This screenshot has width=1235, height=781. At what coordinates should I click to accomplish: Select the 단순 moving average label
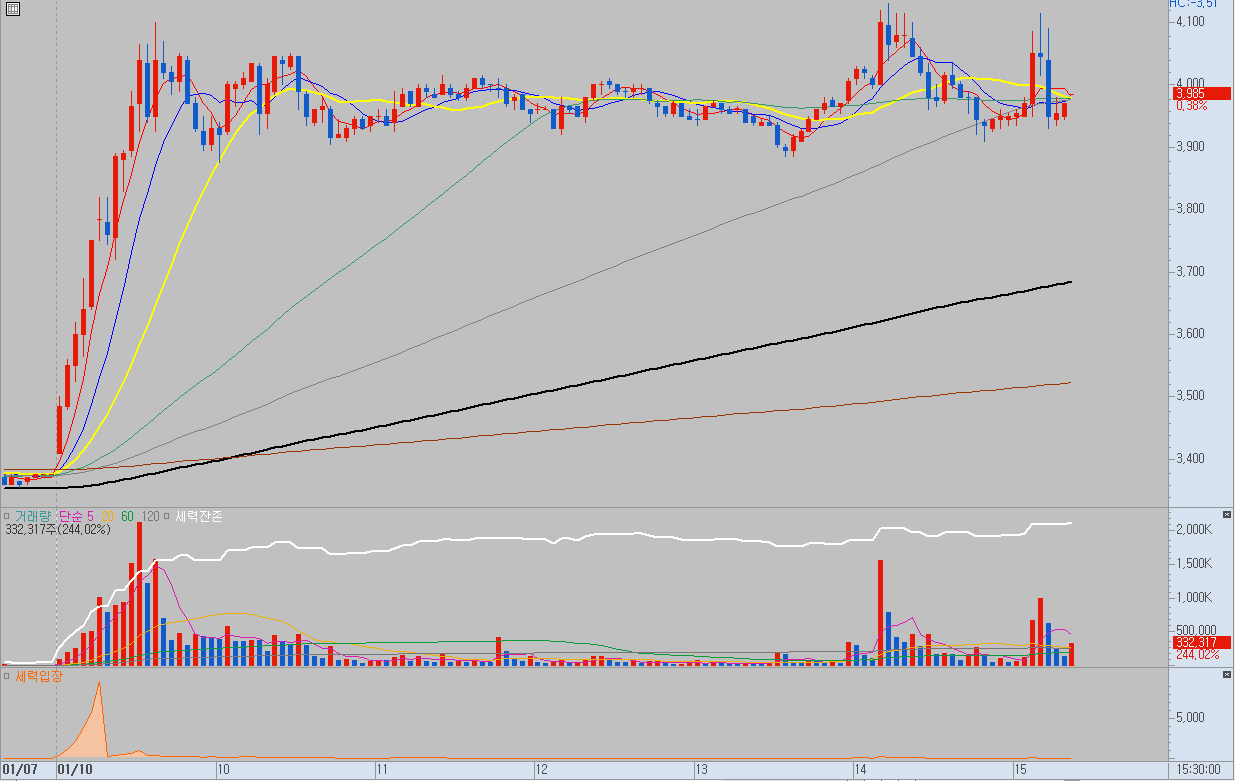point(70,516)
